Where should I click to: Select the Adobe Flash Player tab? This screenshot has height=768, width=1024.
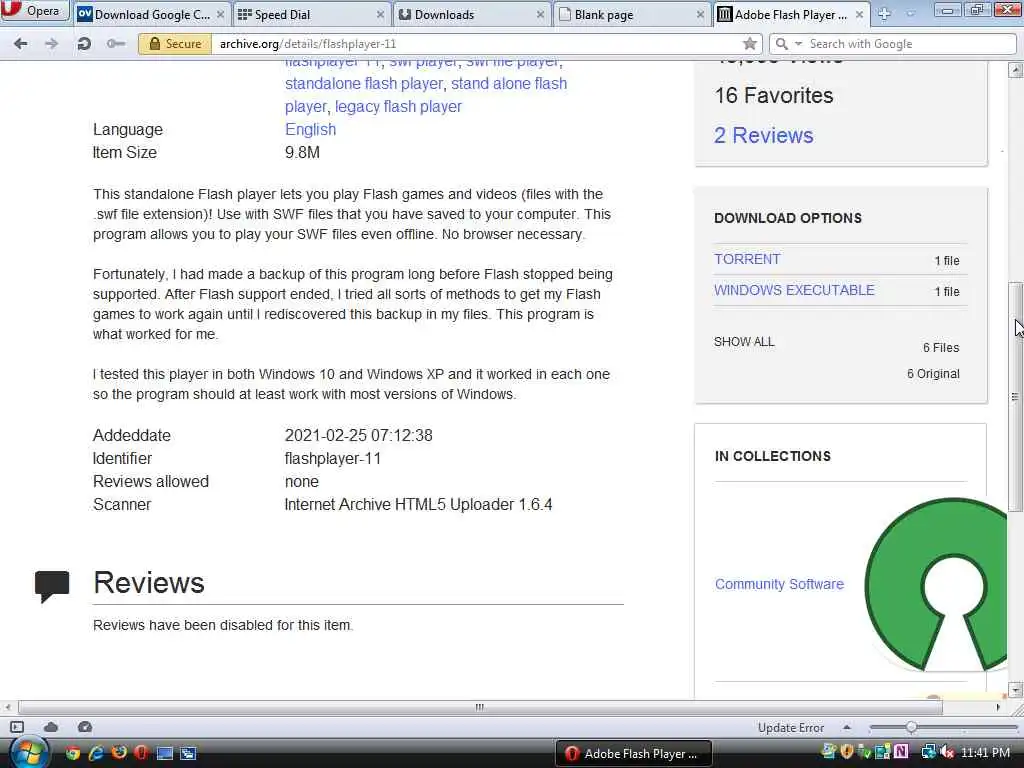click(790, 14)
